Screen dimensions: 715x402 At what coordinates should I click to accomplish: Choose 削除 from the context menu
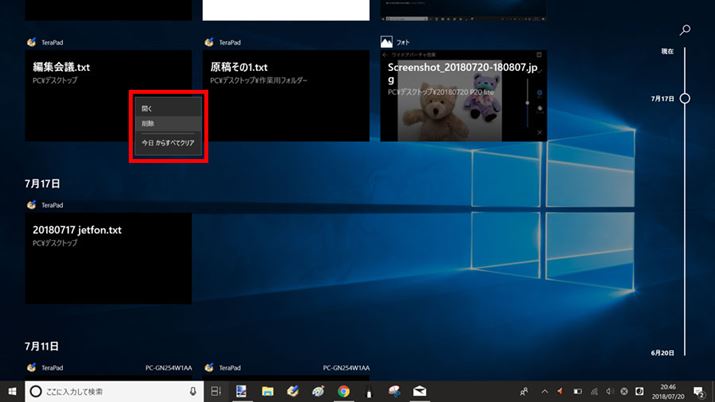coord(148,123)
